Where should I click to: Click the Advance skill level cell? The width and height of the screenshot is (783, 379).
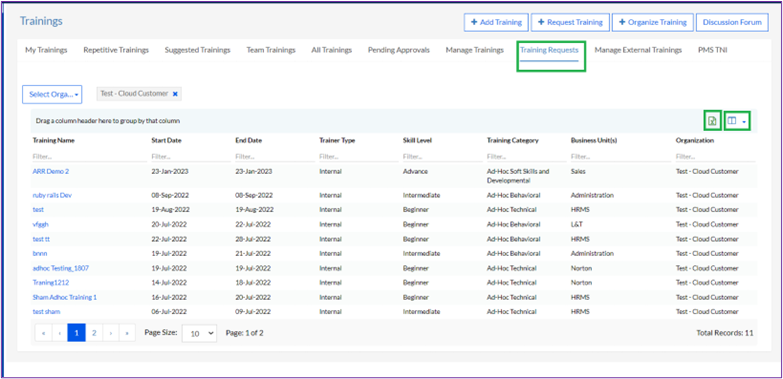coord(415,171)
